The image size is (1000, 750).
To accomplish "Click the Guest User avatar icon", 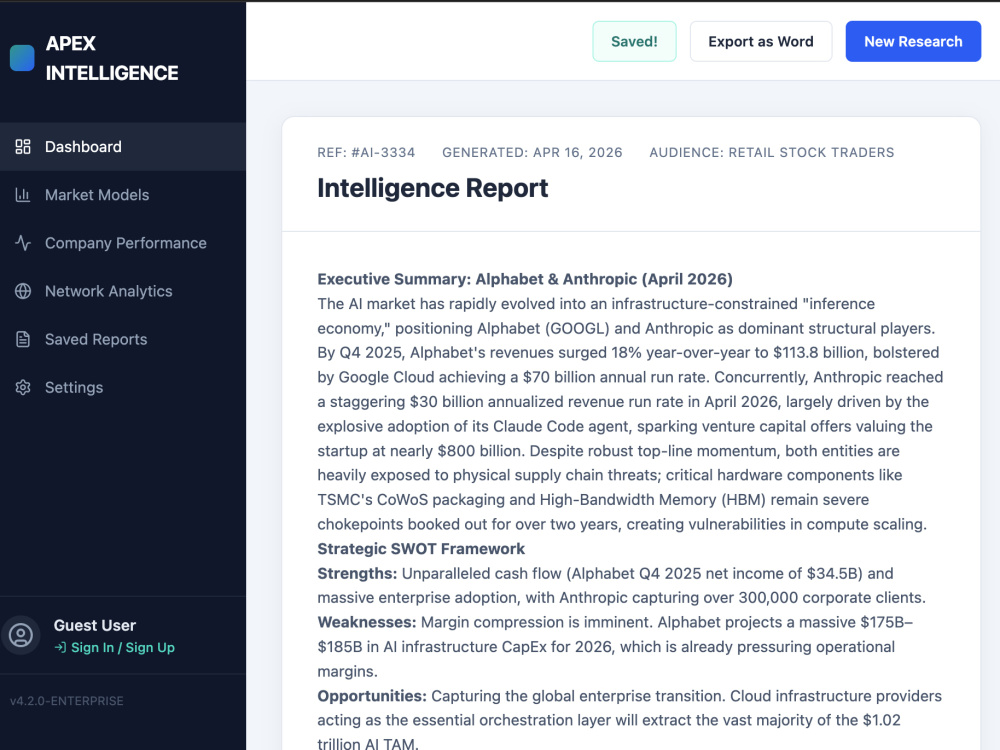I will pos(20,635).
